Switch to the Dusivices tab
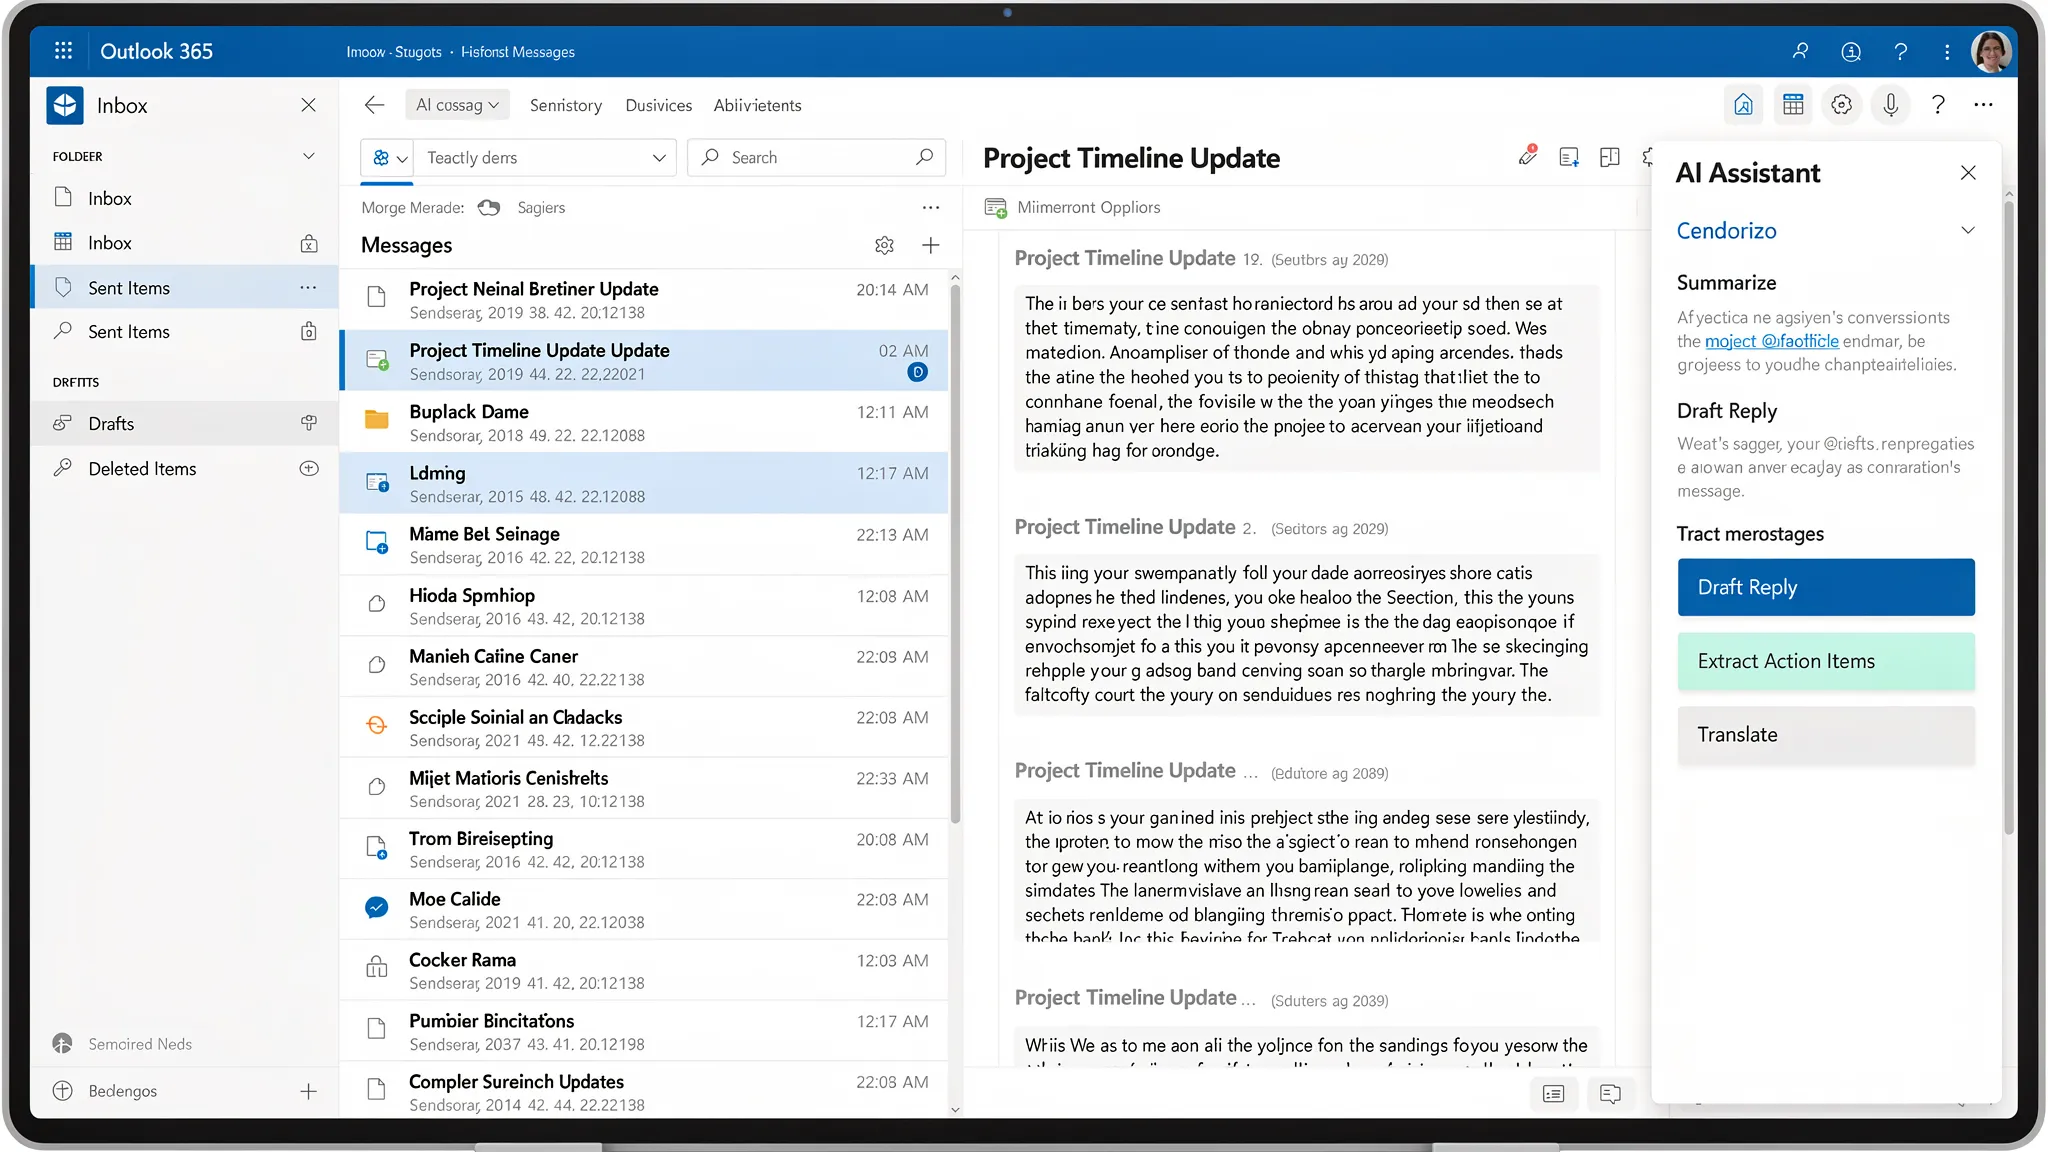 point(658,105)
